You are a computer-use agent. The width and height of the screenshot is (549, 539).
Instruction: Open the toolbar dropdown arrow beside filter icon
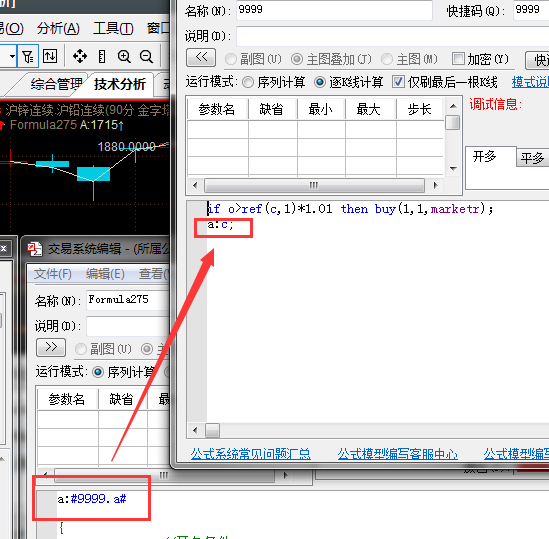tap(12, 56)
